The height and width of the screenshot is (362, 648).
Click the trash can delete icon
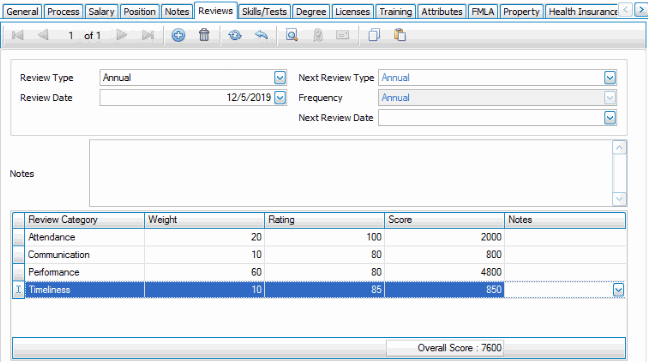(x=204, y=36)
